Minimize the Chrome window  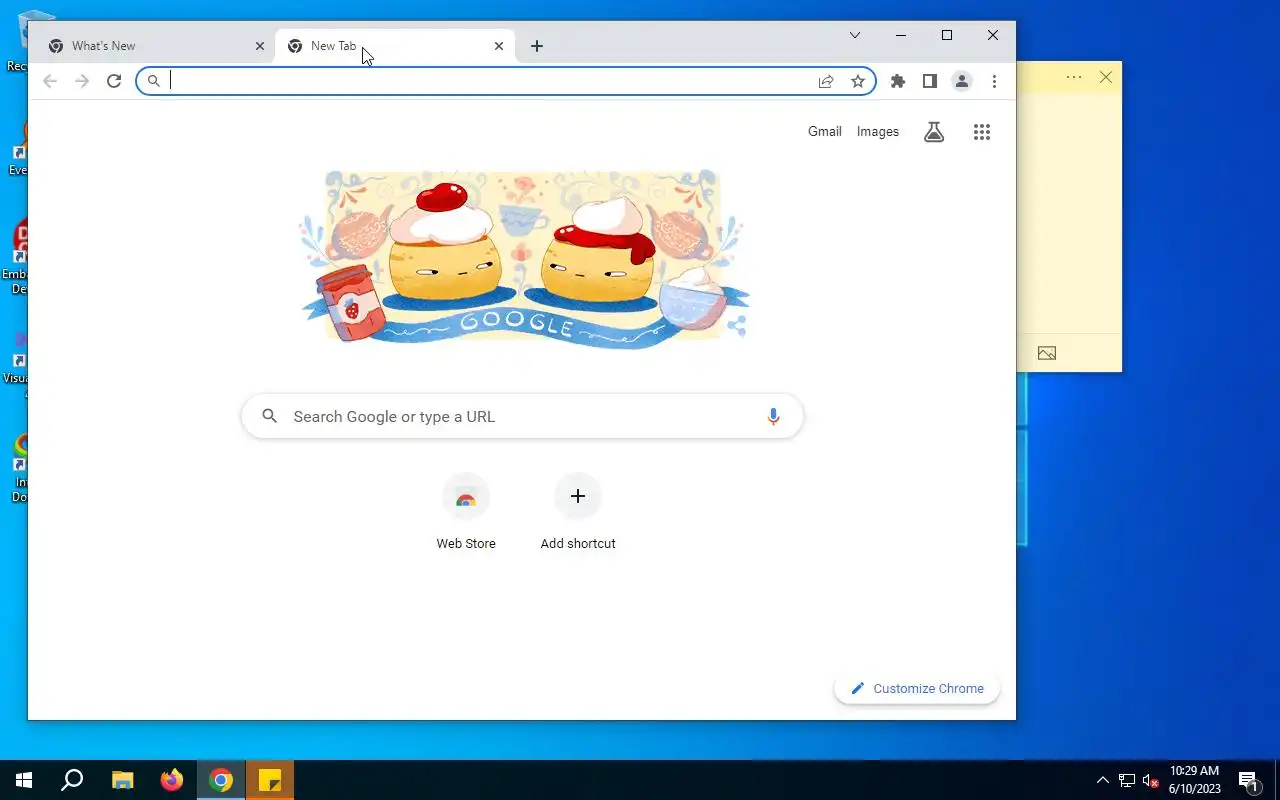pos(901,35)
